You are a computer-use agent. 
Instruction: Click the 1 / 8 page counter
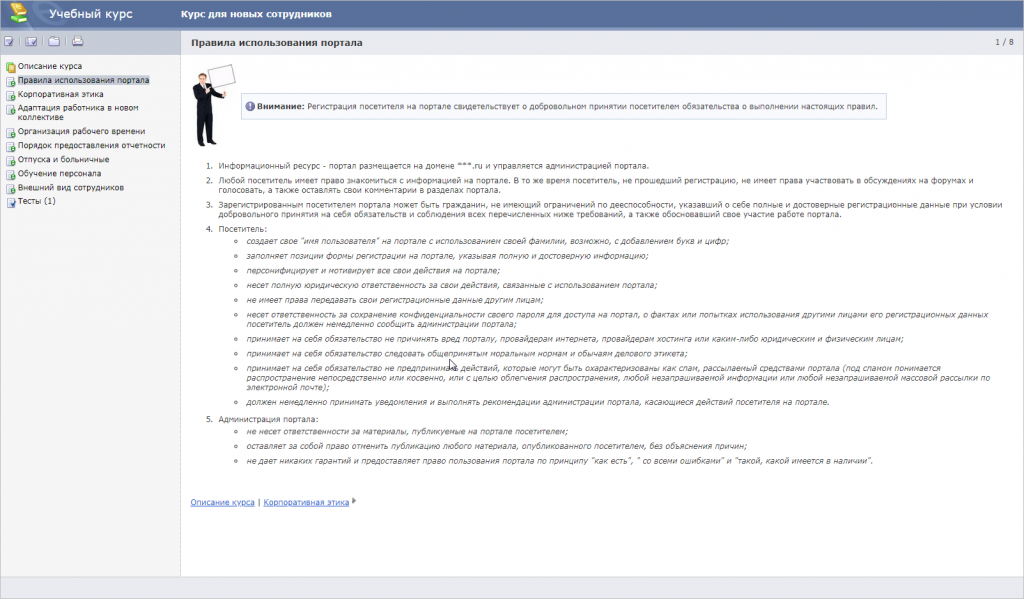click(x=1004, y=42)
